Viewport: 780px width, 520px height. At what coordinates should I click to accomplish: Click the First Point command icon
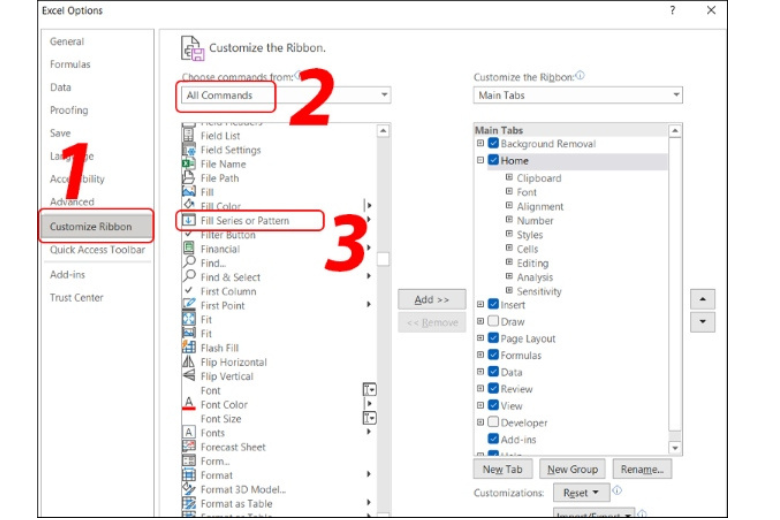click(189, 305)
